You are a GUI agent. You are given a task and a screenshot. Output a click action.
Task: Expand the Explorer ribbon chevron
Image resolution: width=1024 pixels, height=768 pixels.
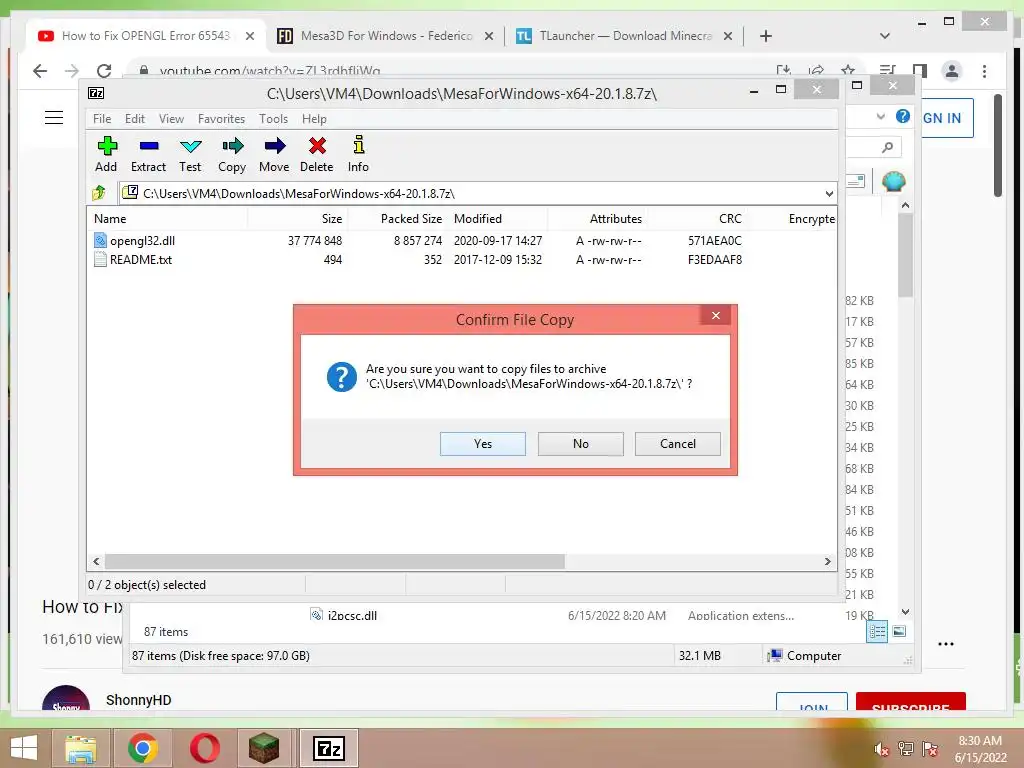pyautogui.click(x=880, y=116)
